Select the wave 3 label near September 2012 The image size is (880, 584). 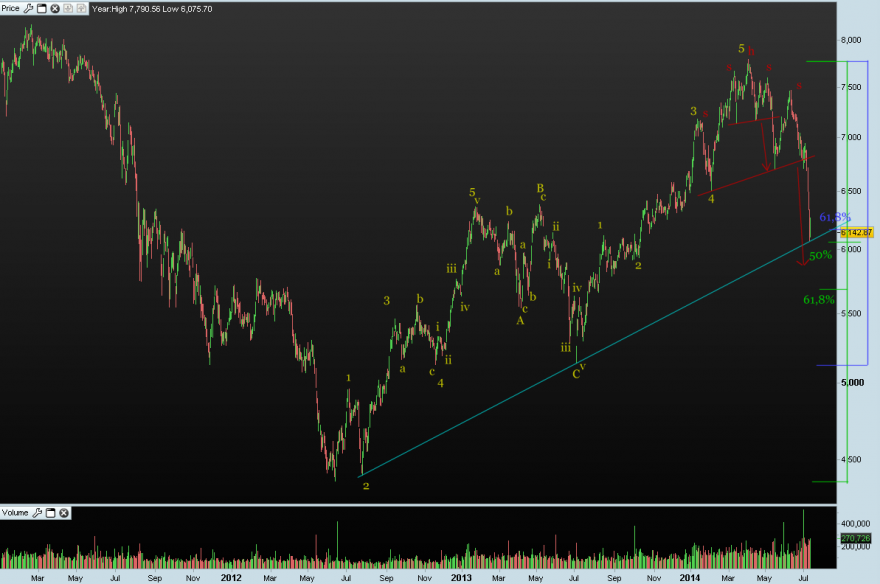point(387,301)
